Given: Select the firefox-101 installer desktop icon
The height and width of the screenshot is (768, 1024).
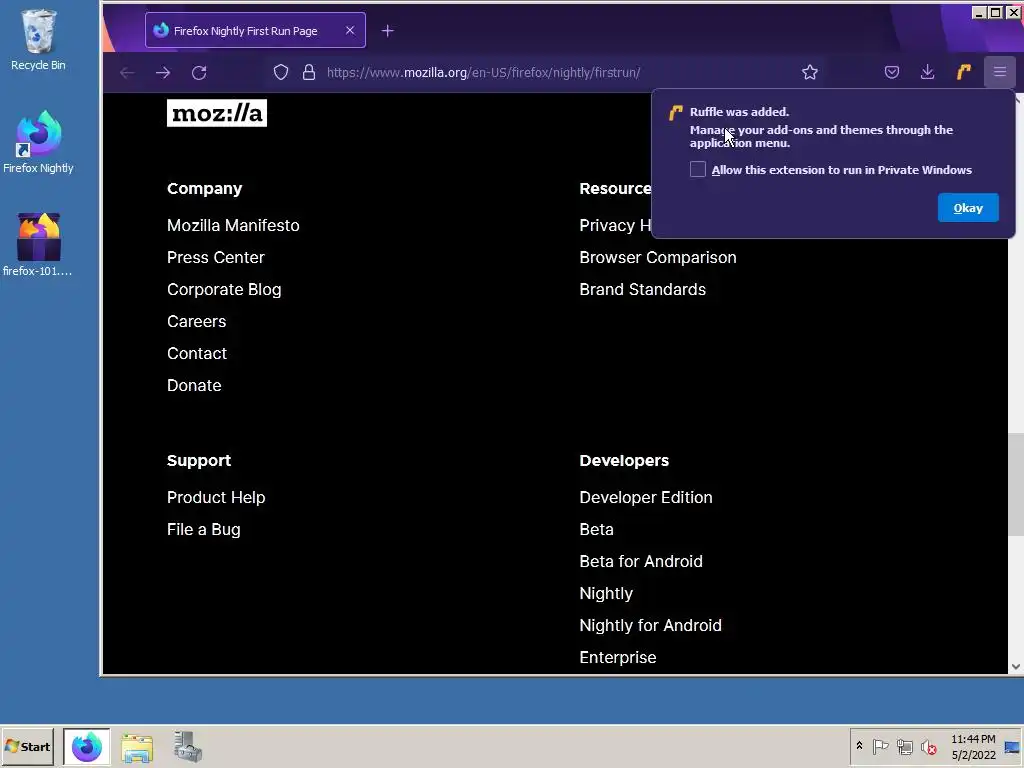Looking at the screenshot, I should click(38, 245).
